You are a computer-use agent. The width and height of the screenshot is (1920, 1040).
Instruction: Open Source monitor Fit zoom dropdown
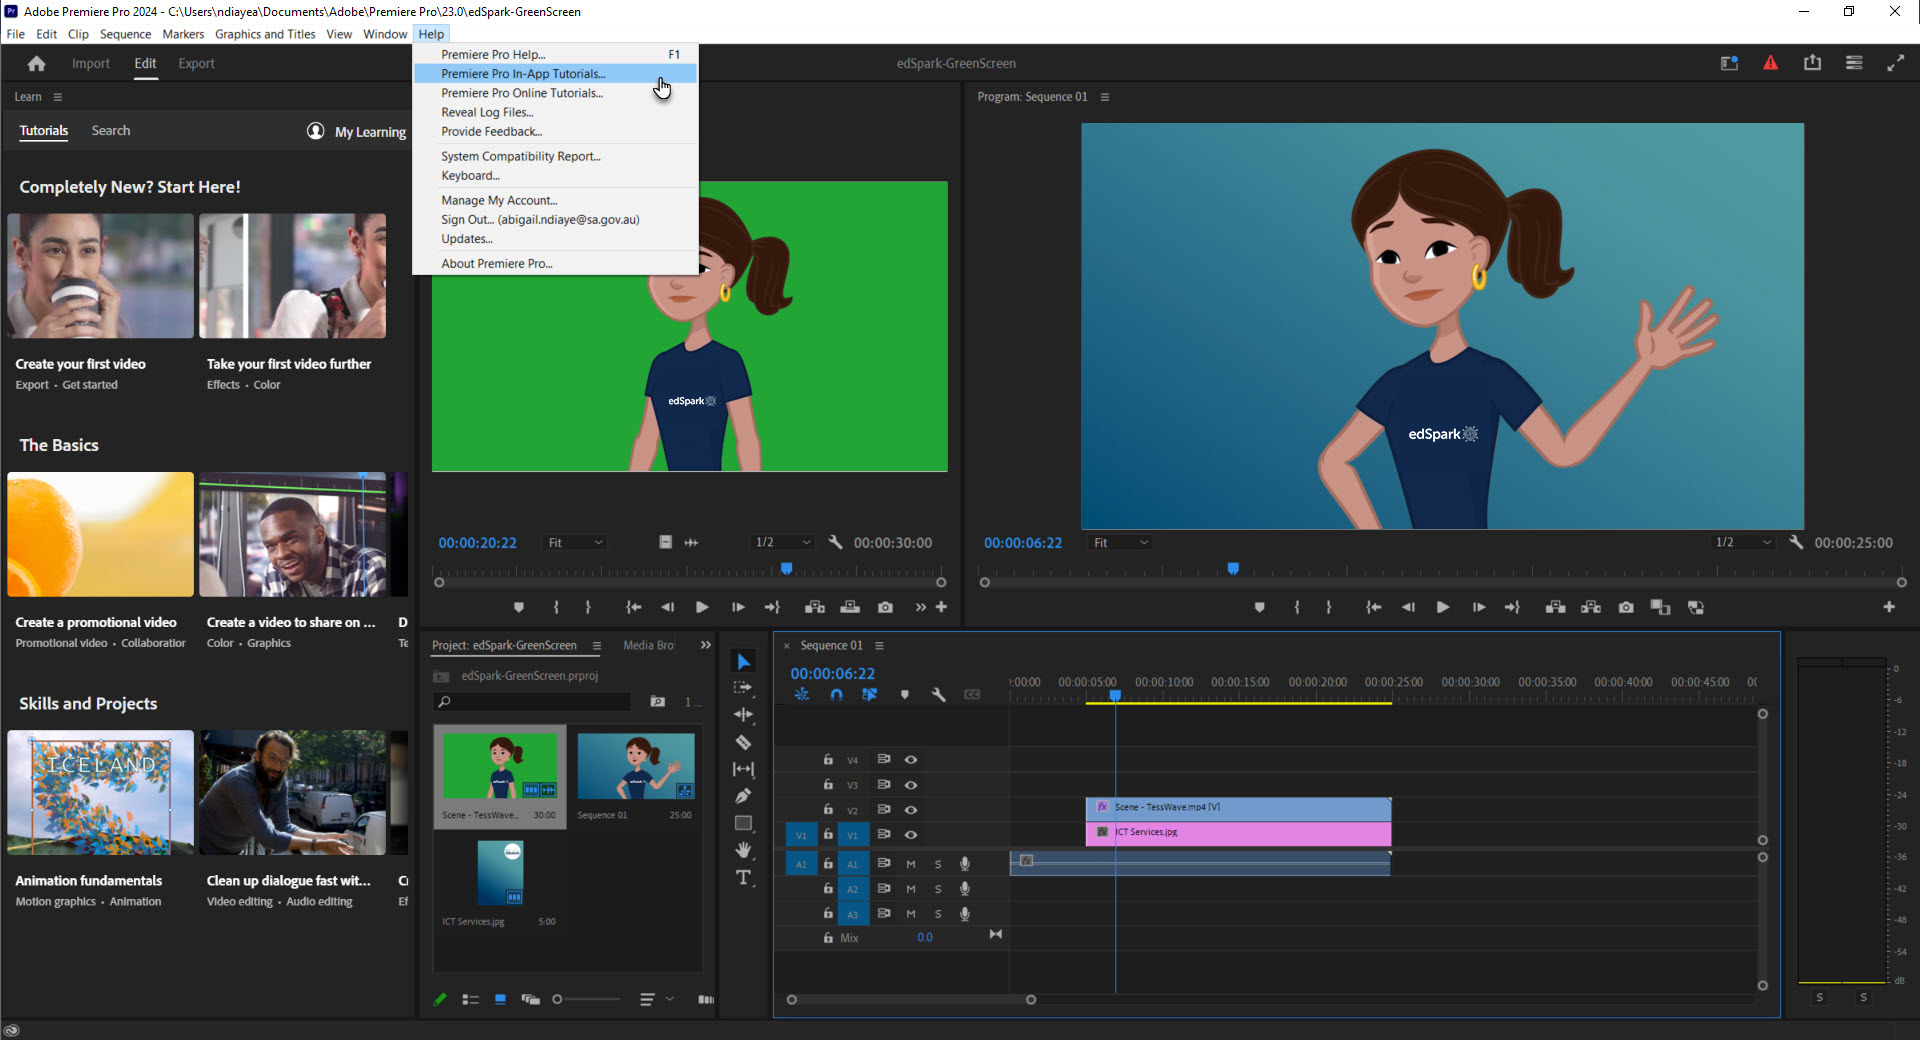click(576, 542)
